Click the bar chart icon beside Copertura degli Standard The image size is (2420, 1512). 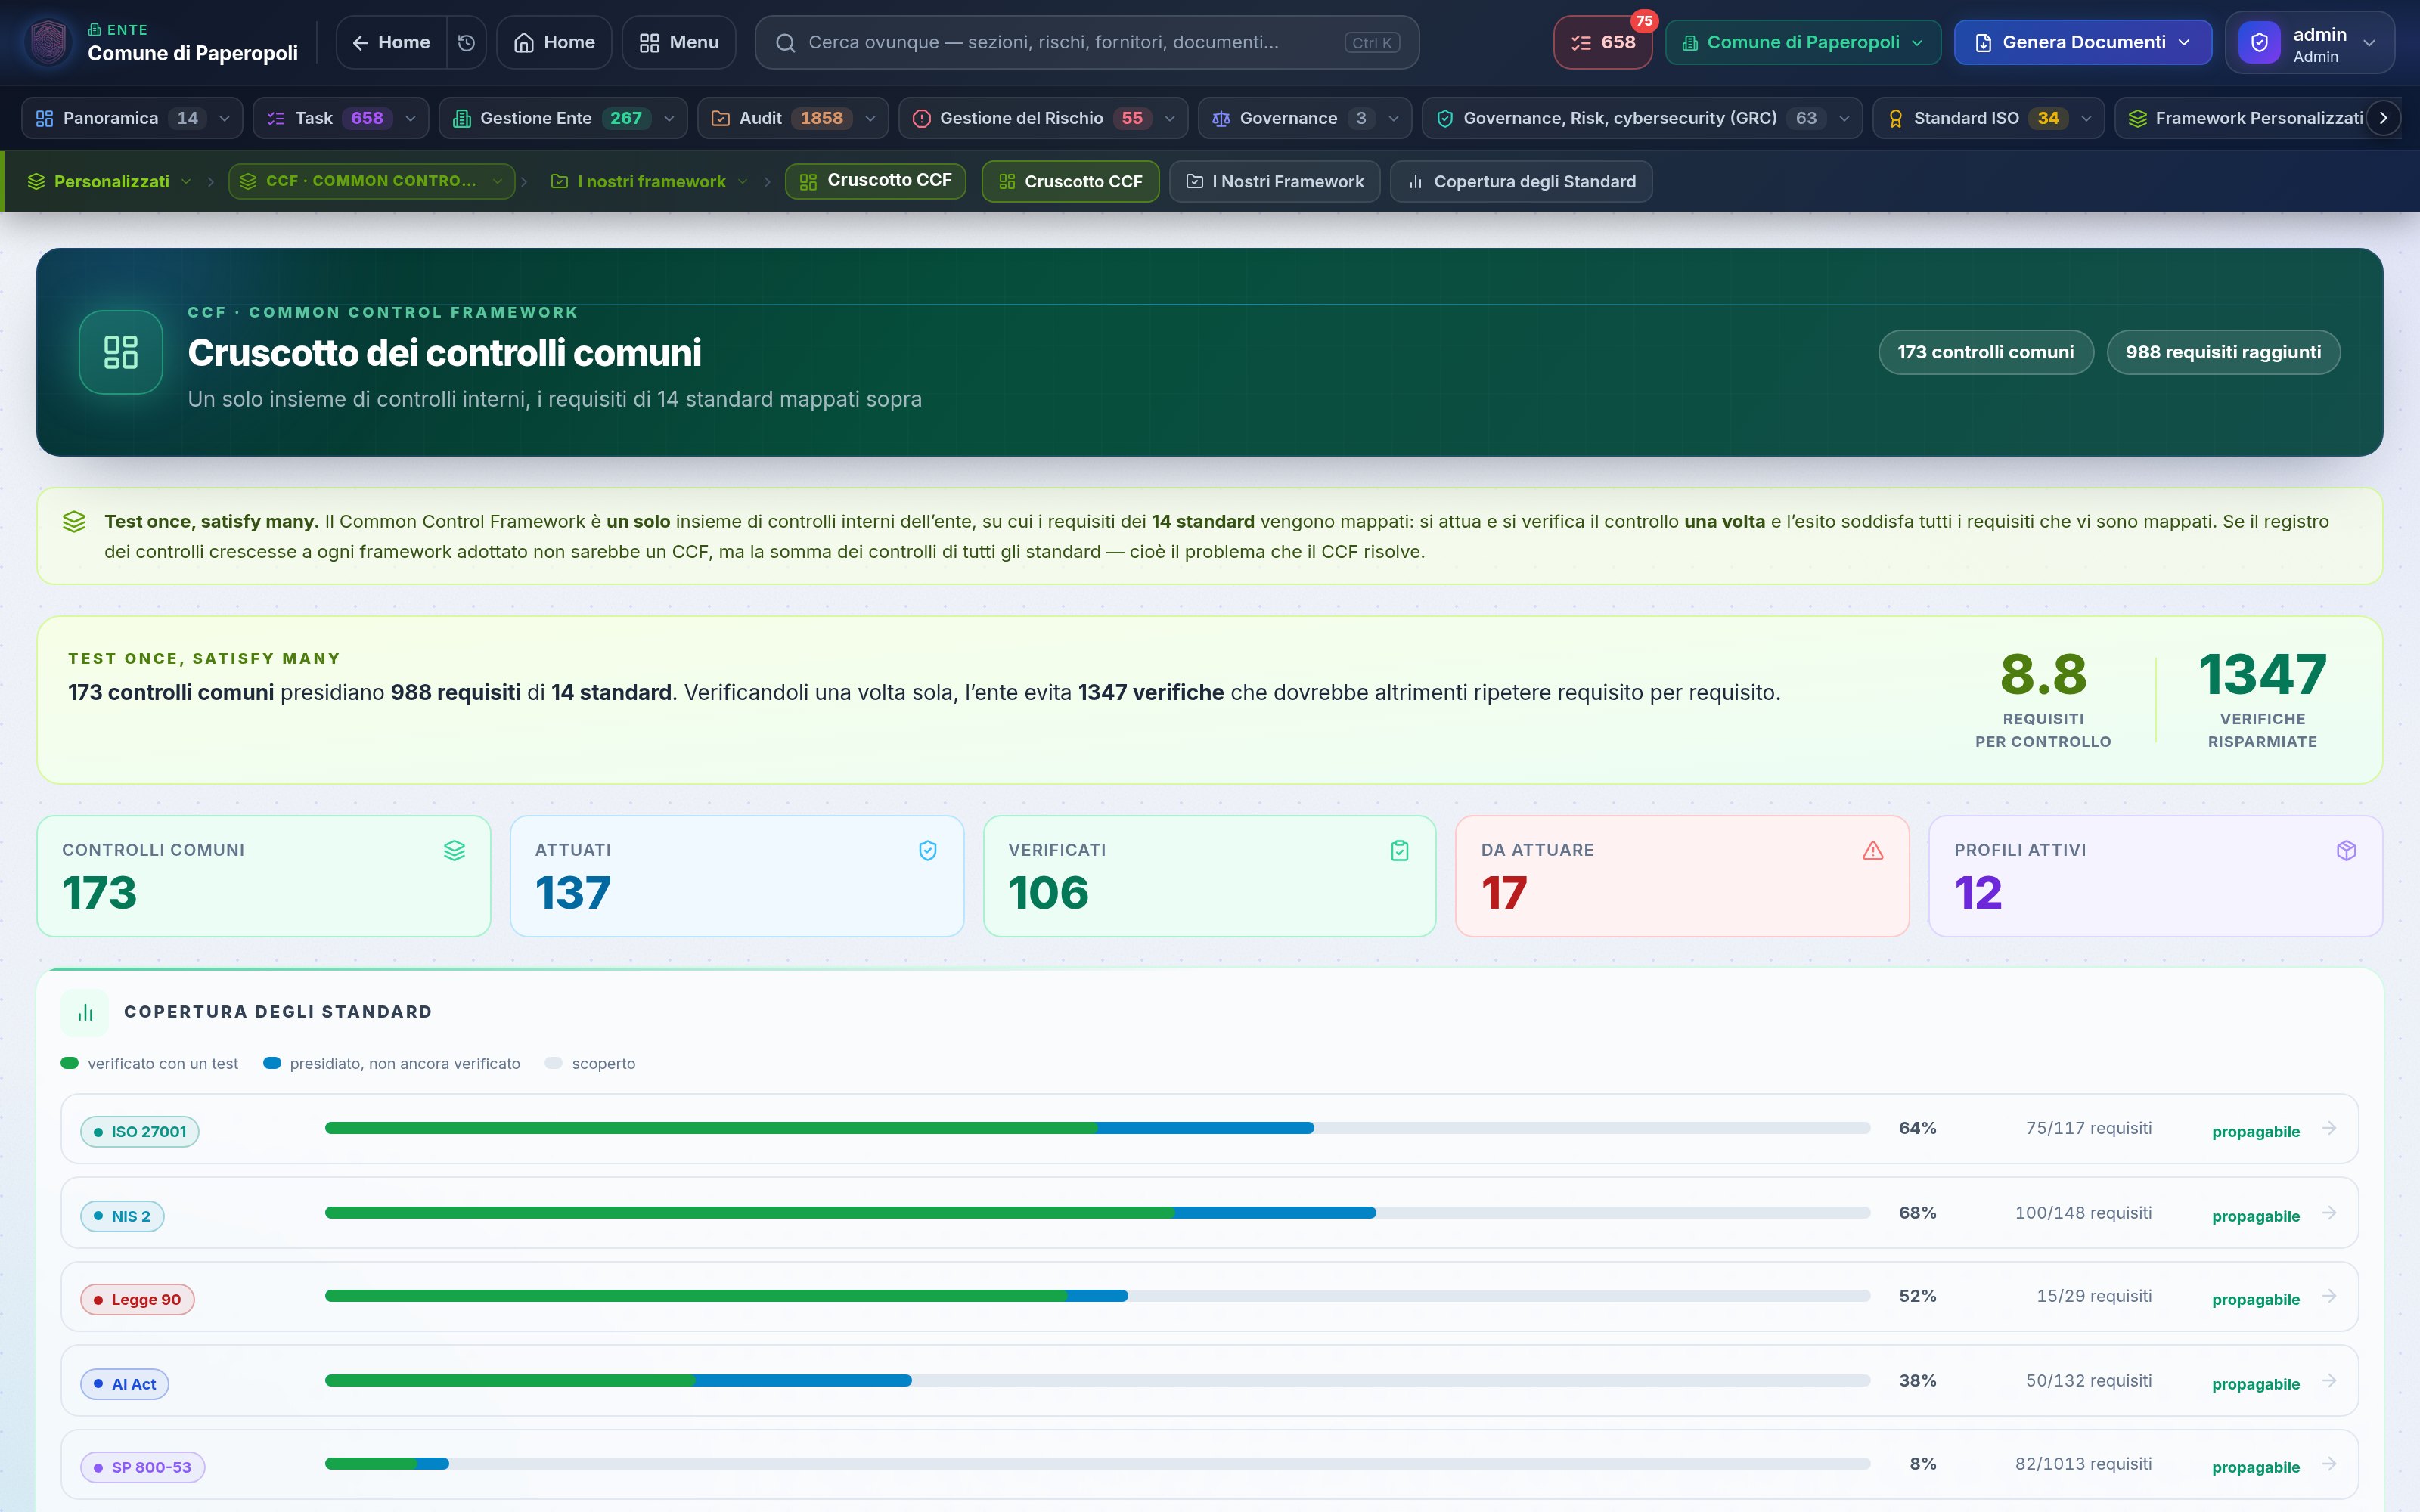85,1012
